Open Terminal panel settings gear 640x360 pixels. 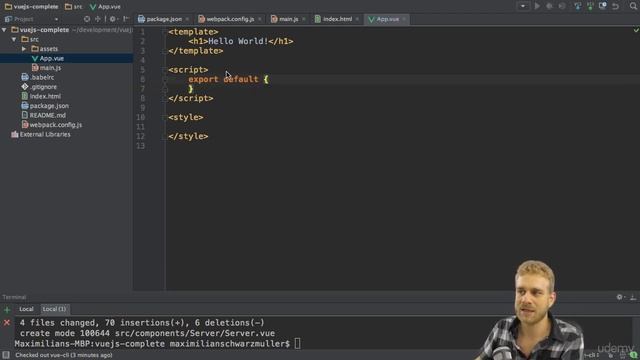620,297
